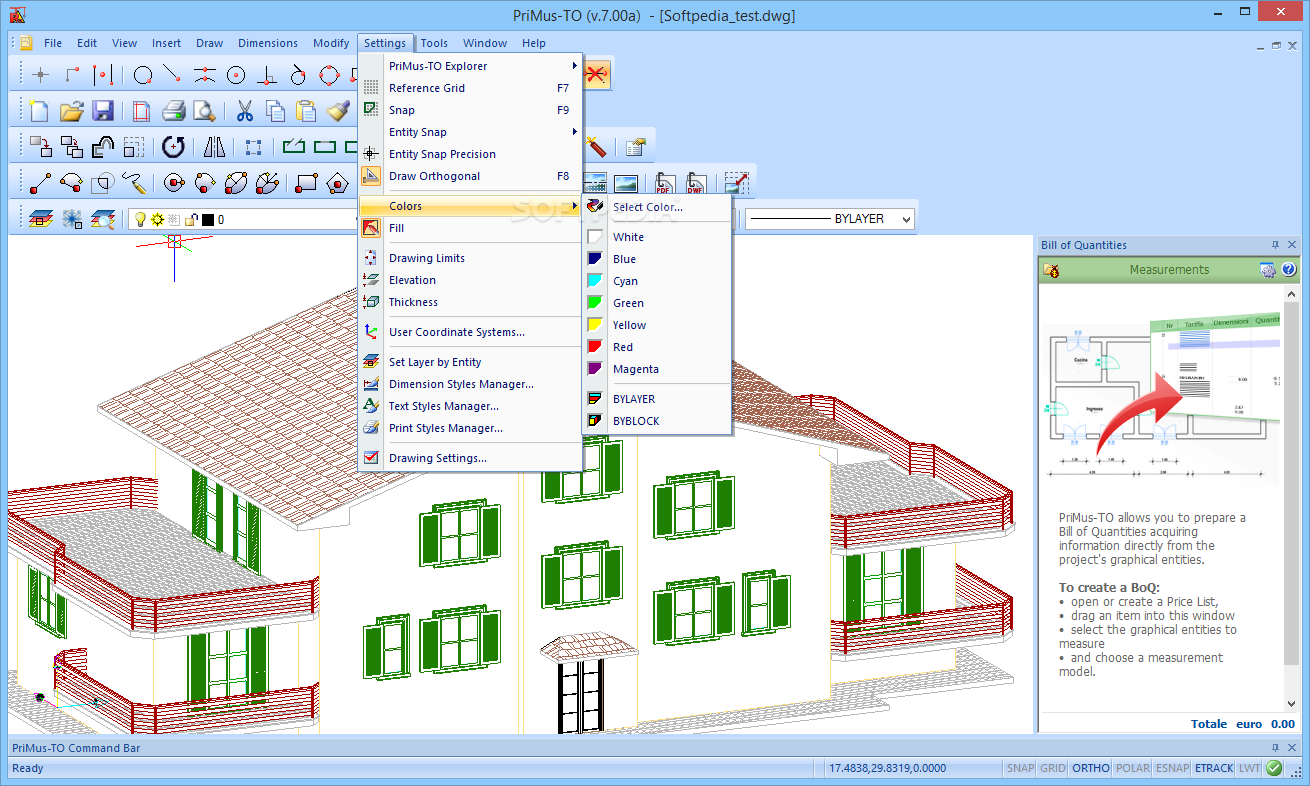Select the Polygon drawing tool
This screenshot has width=1310, height=786.
click(x=338, y=183)
